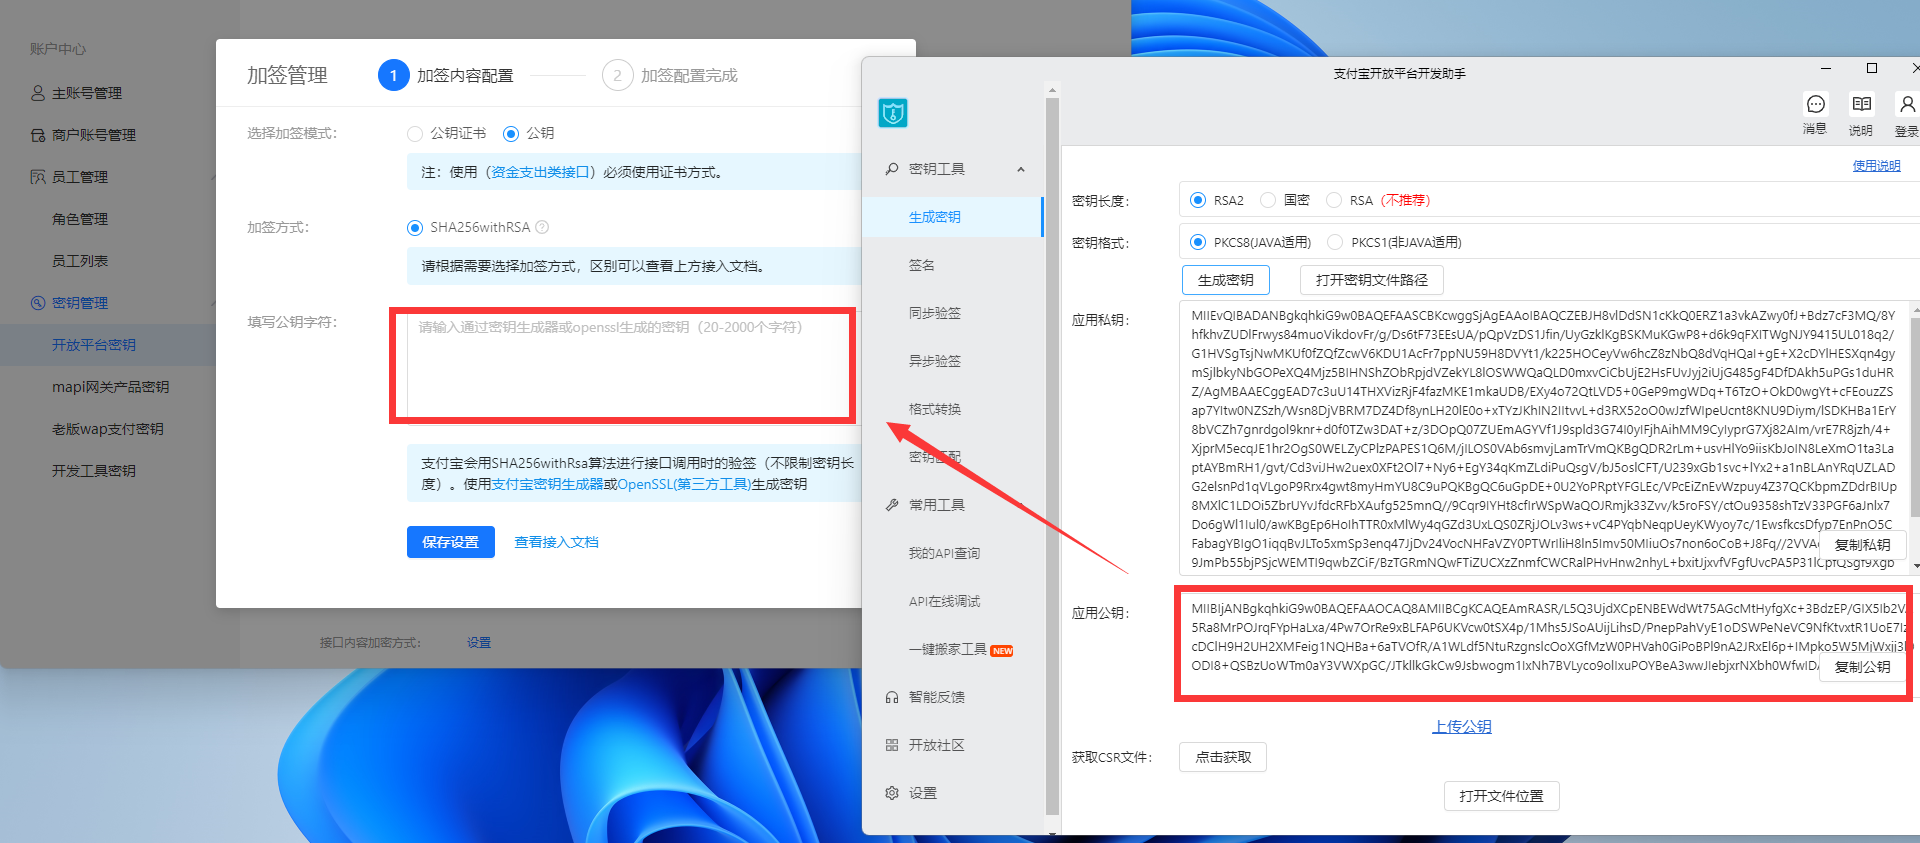1920x843 pixels.
Task: Choose RSA (不推荐) key length
Action: point(1334,200)
